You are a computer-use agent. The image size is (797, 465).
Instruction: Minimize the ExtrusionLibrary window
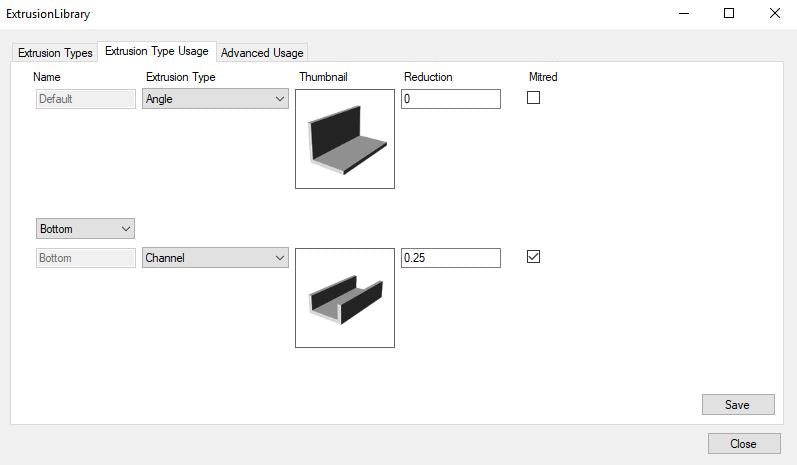click(684, 14)
